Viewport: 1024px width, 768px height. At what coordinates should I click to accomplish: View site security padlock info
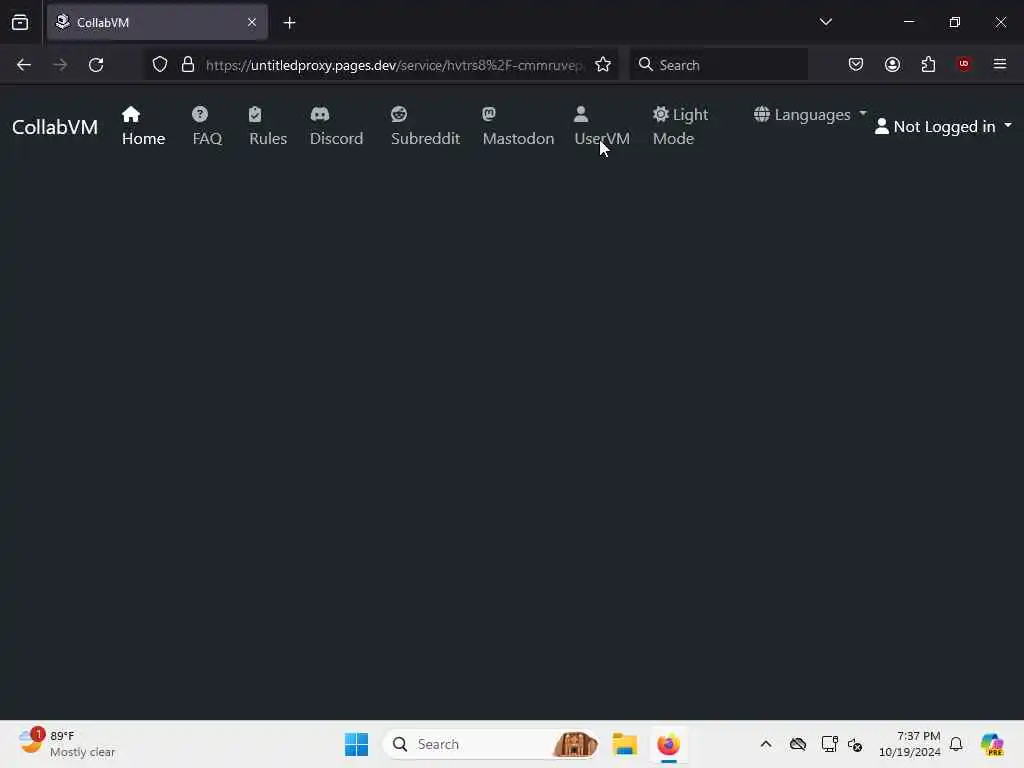(x=188, y=65)
